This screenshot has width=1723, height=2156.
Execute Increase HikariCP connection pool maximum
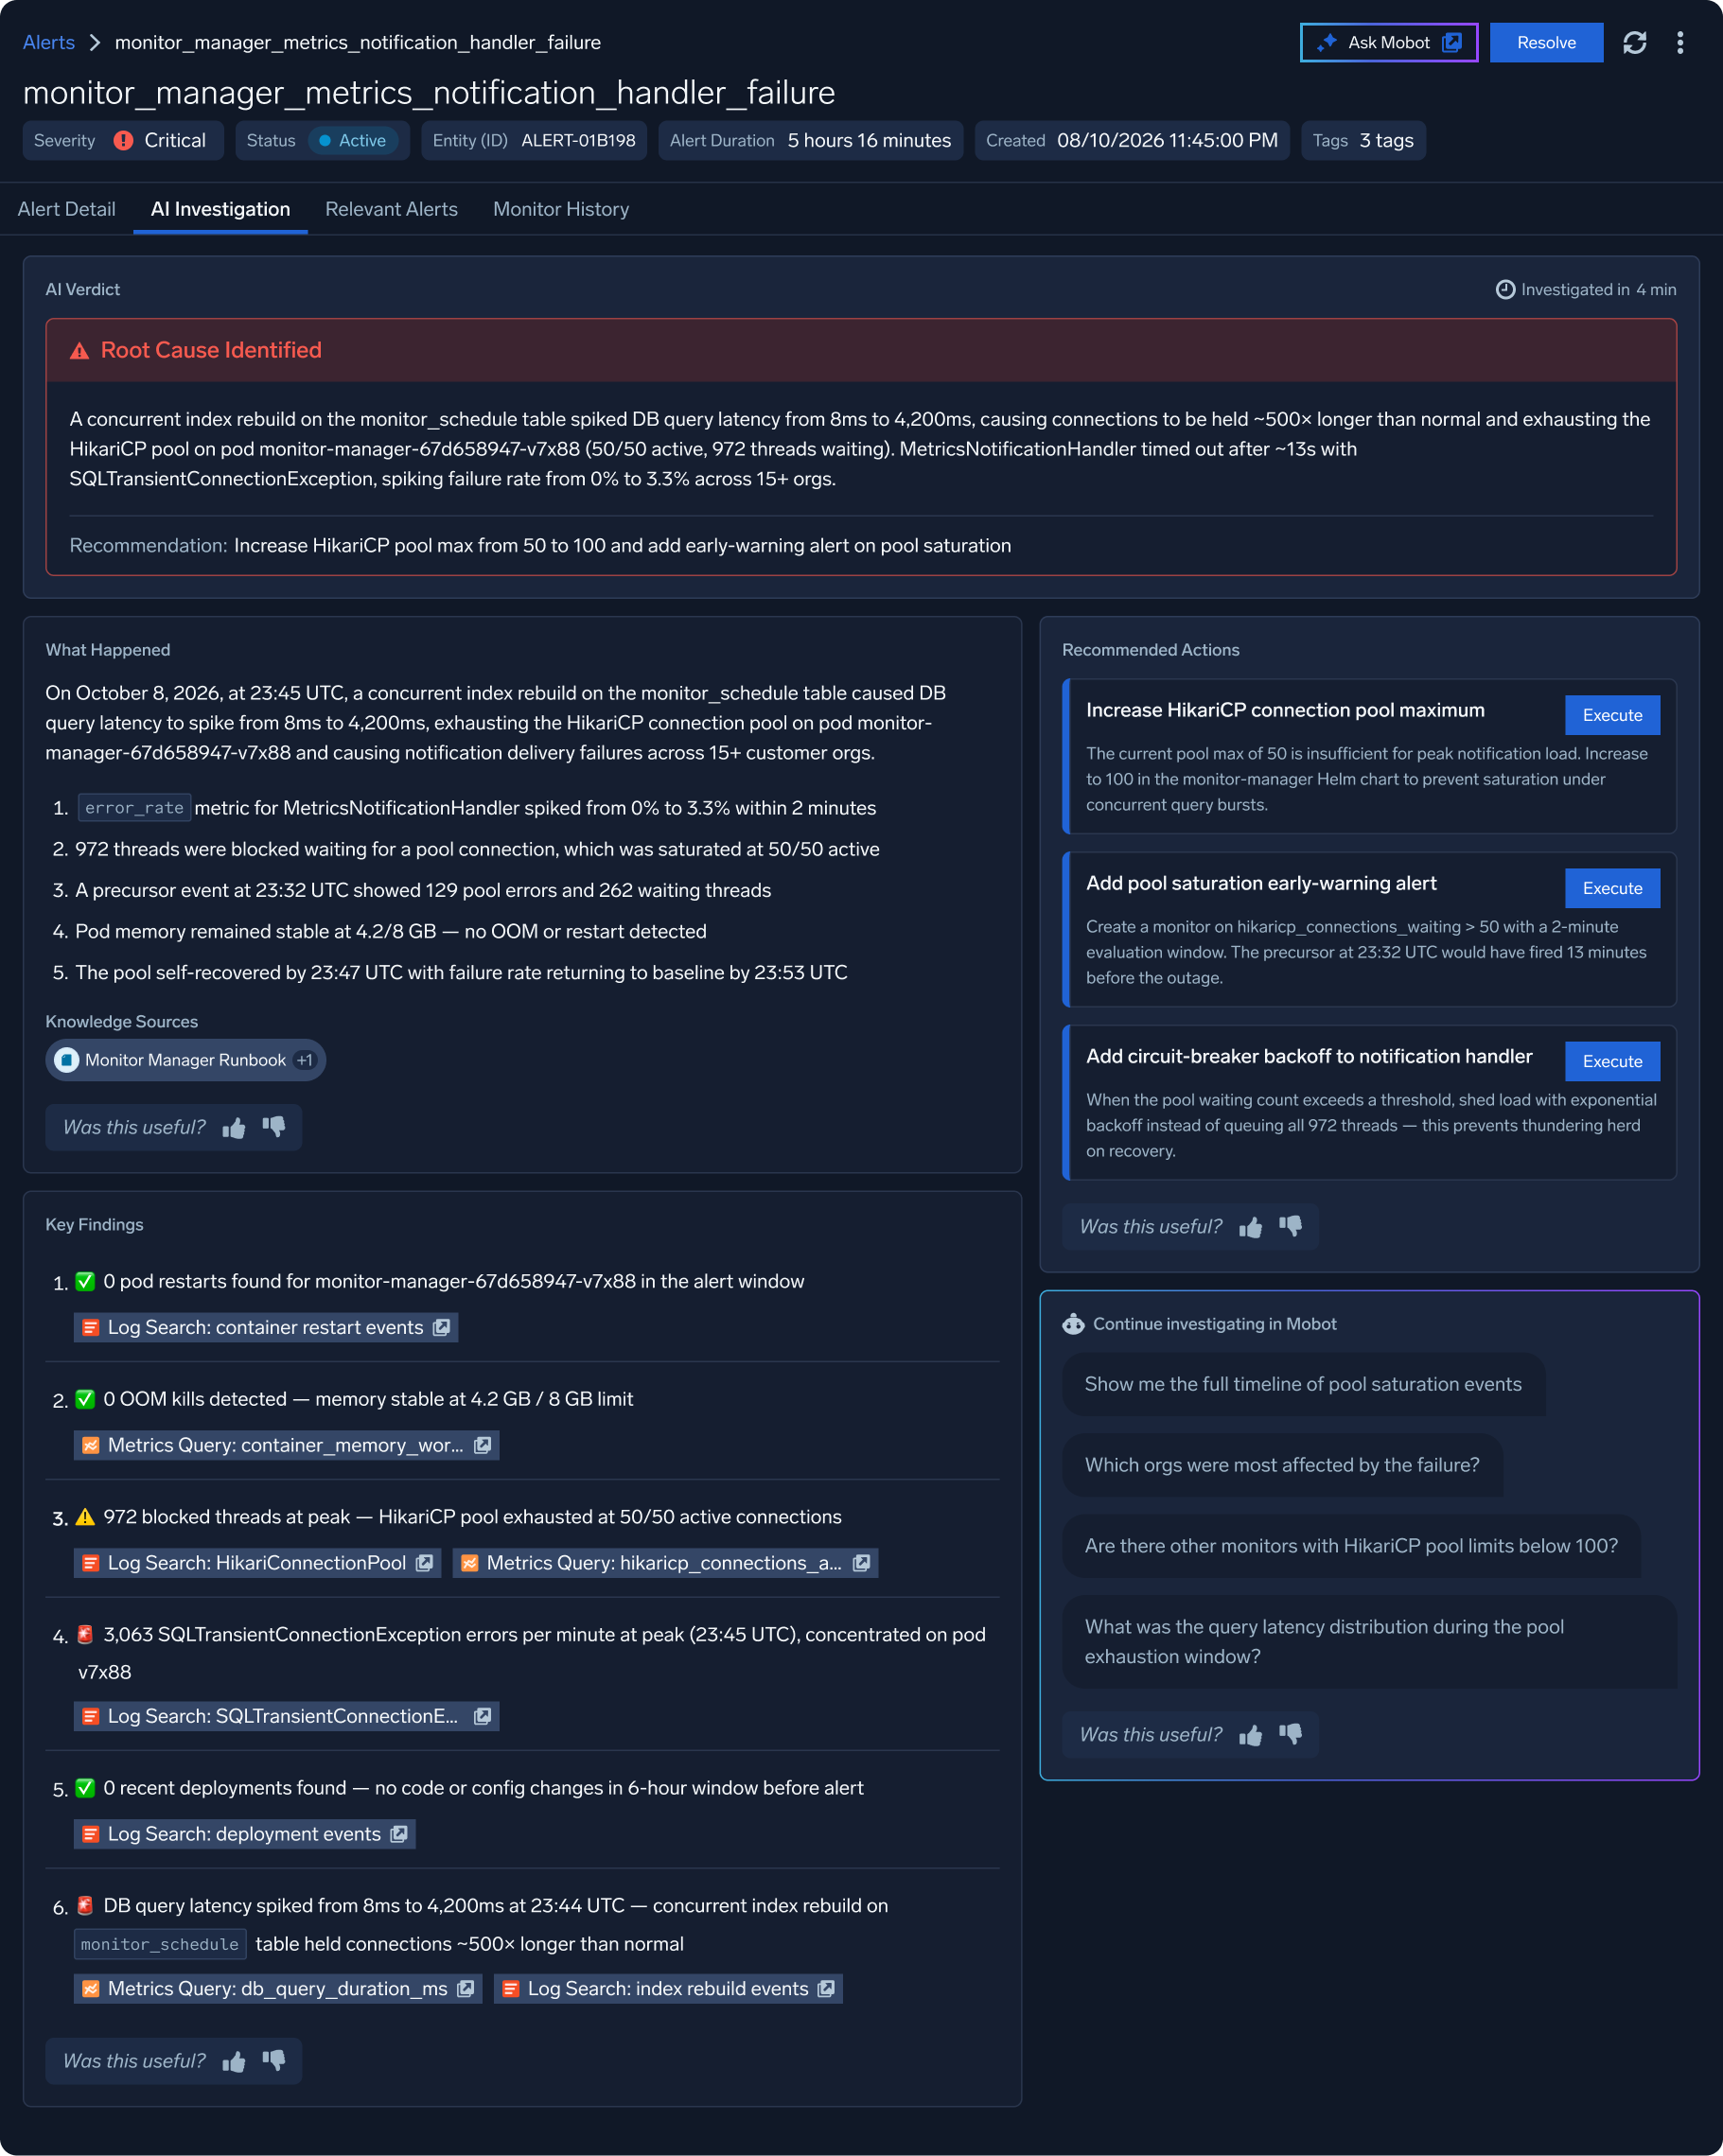coord(1612,716)
